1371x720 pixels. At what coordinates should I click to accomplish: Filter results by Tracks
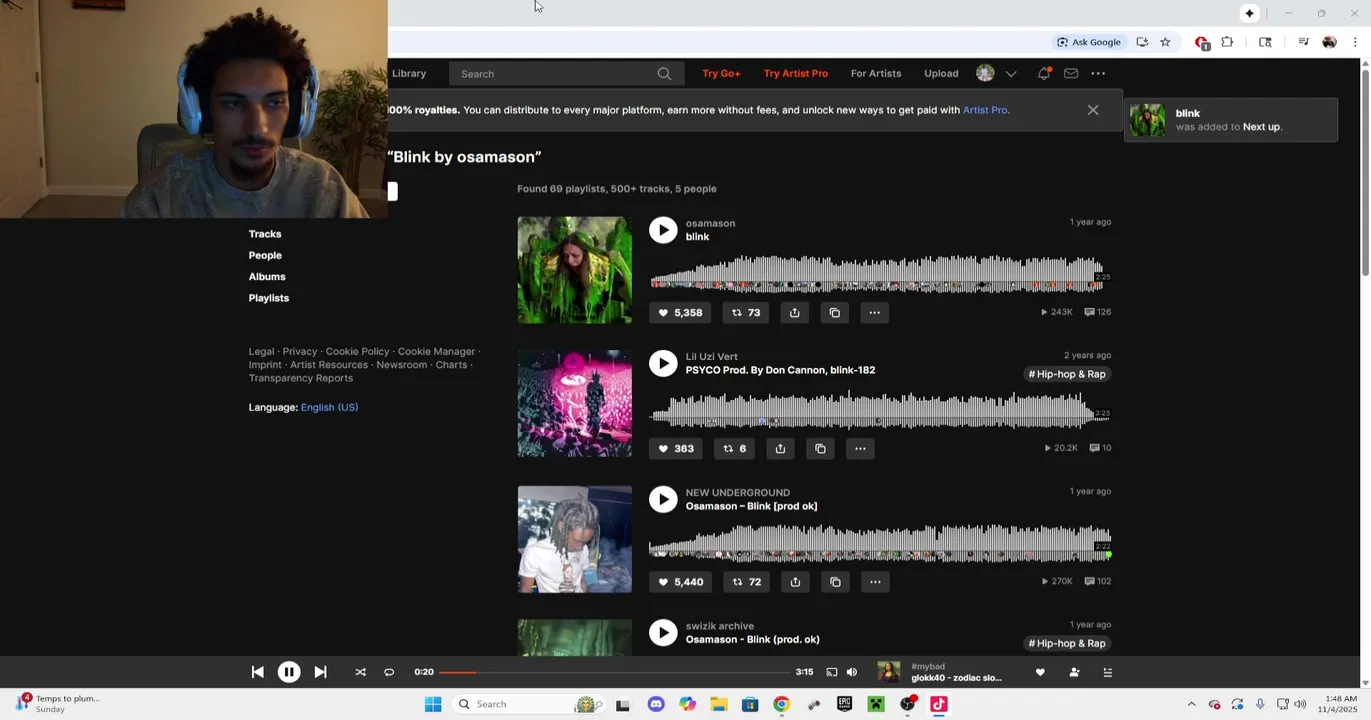[265, 234]
